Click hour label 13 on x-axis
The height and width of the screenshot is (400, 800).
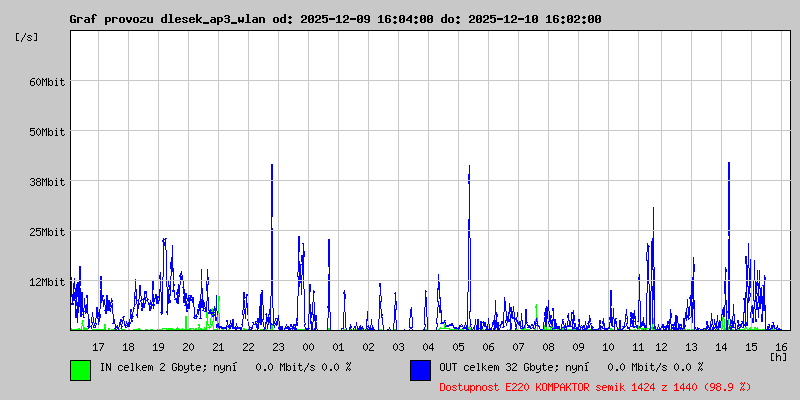point(691,347)
